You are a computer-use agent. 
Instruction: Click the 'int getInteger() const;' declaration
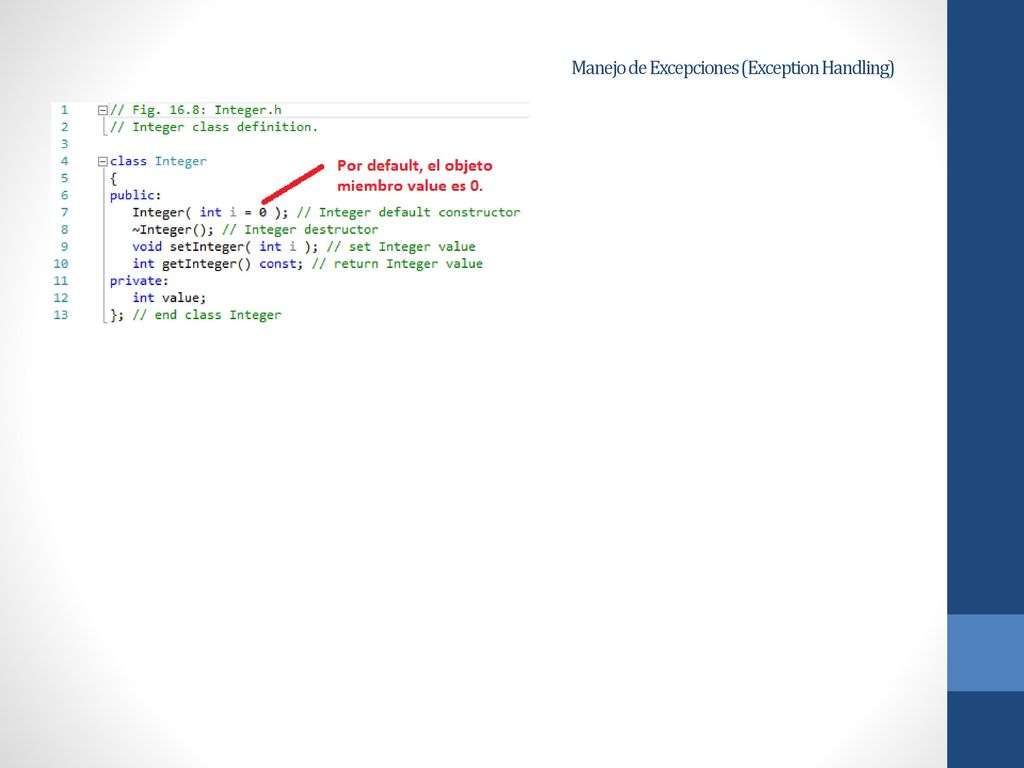pyautogui.click(x=217, y=263)
